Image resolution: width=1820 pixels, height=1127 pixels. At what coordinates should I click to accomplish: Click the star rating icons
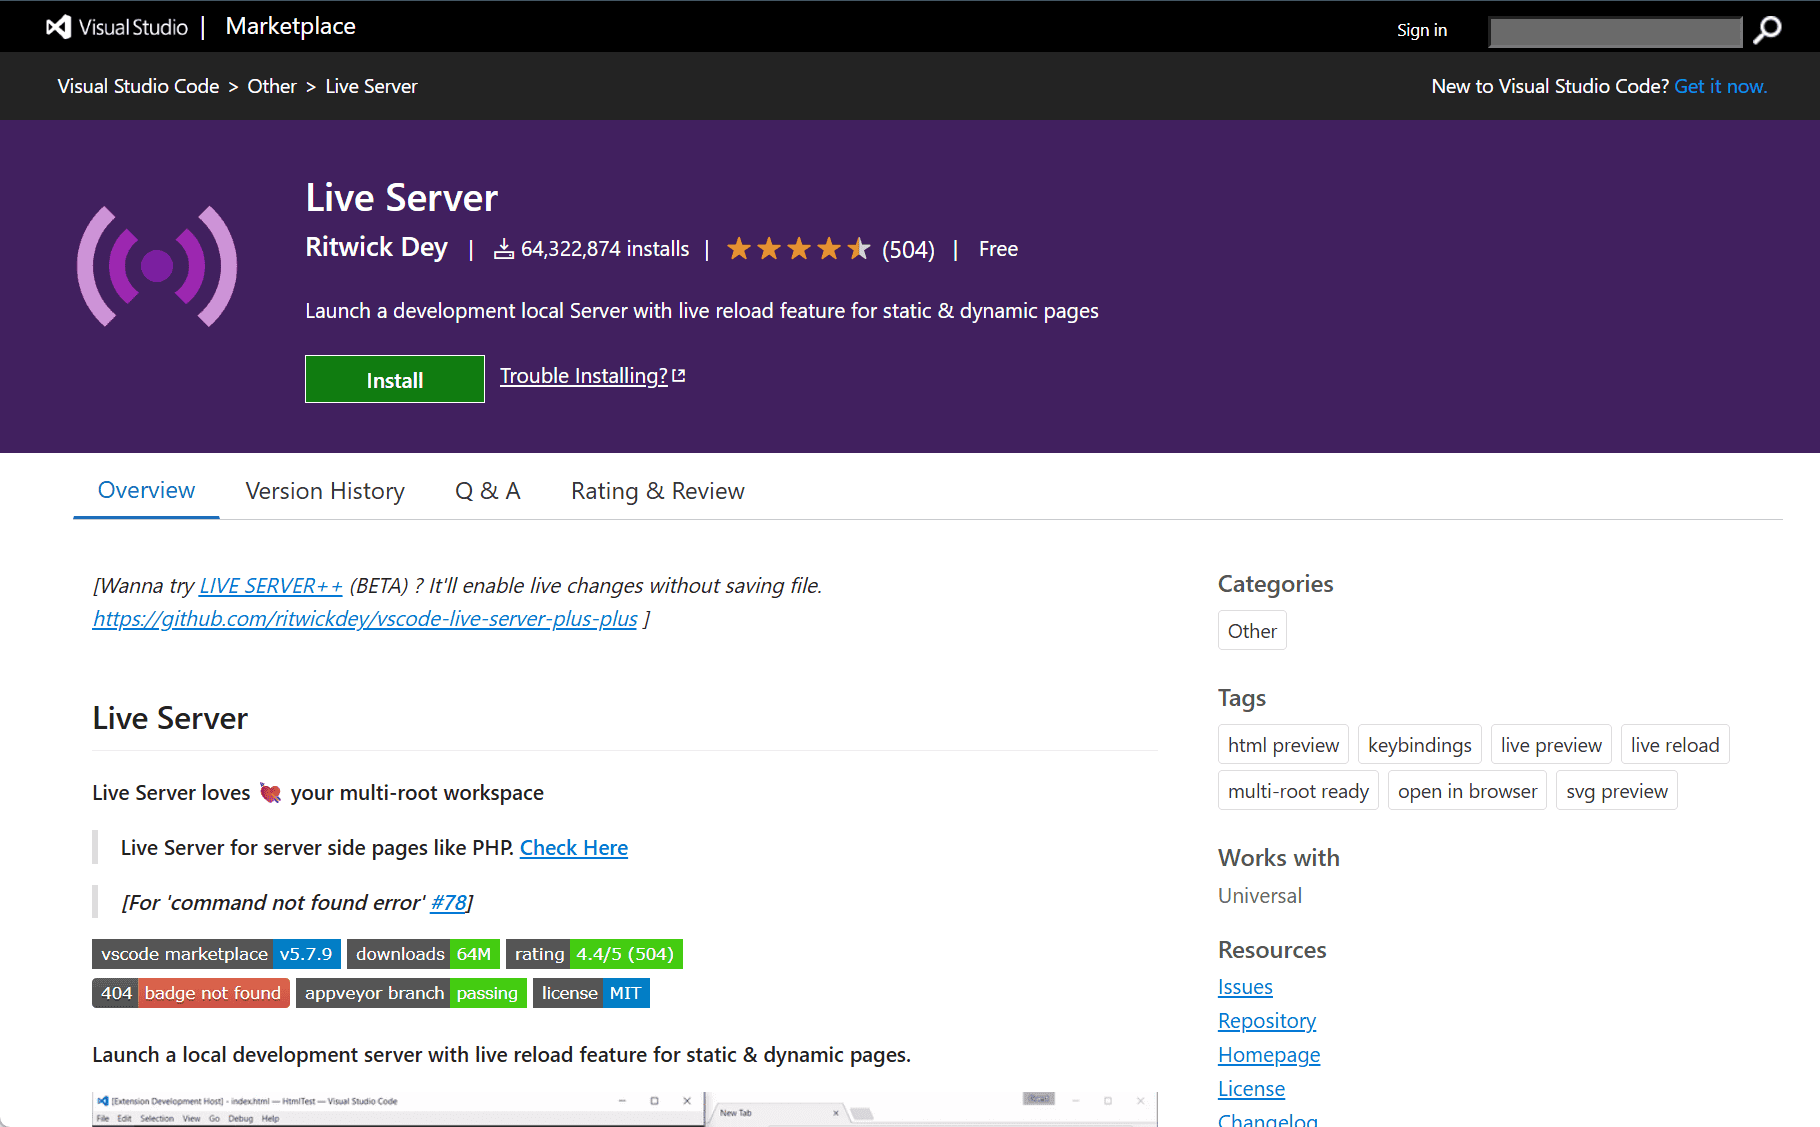point(798,248)
